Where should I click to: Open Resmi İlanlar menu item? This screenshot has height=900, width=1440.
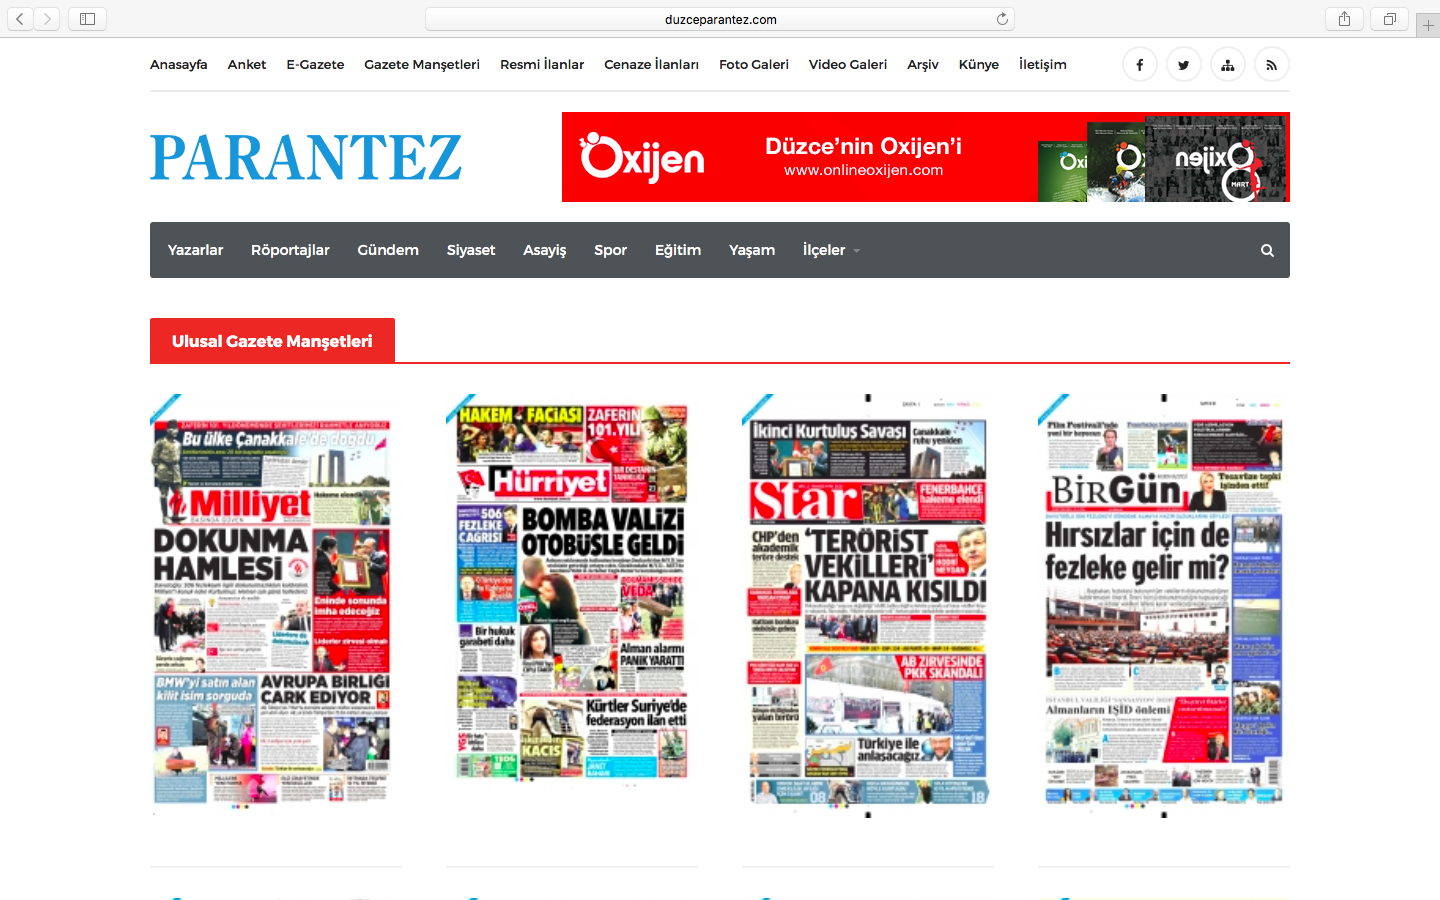tap(542, 65)
